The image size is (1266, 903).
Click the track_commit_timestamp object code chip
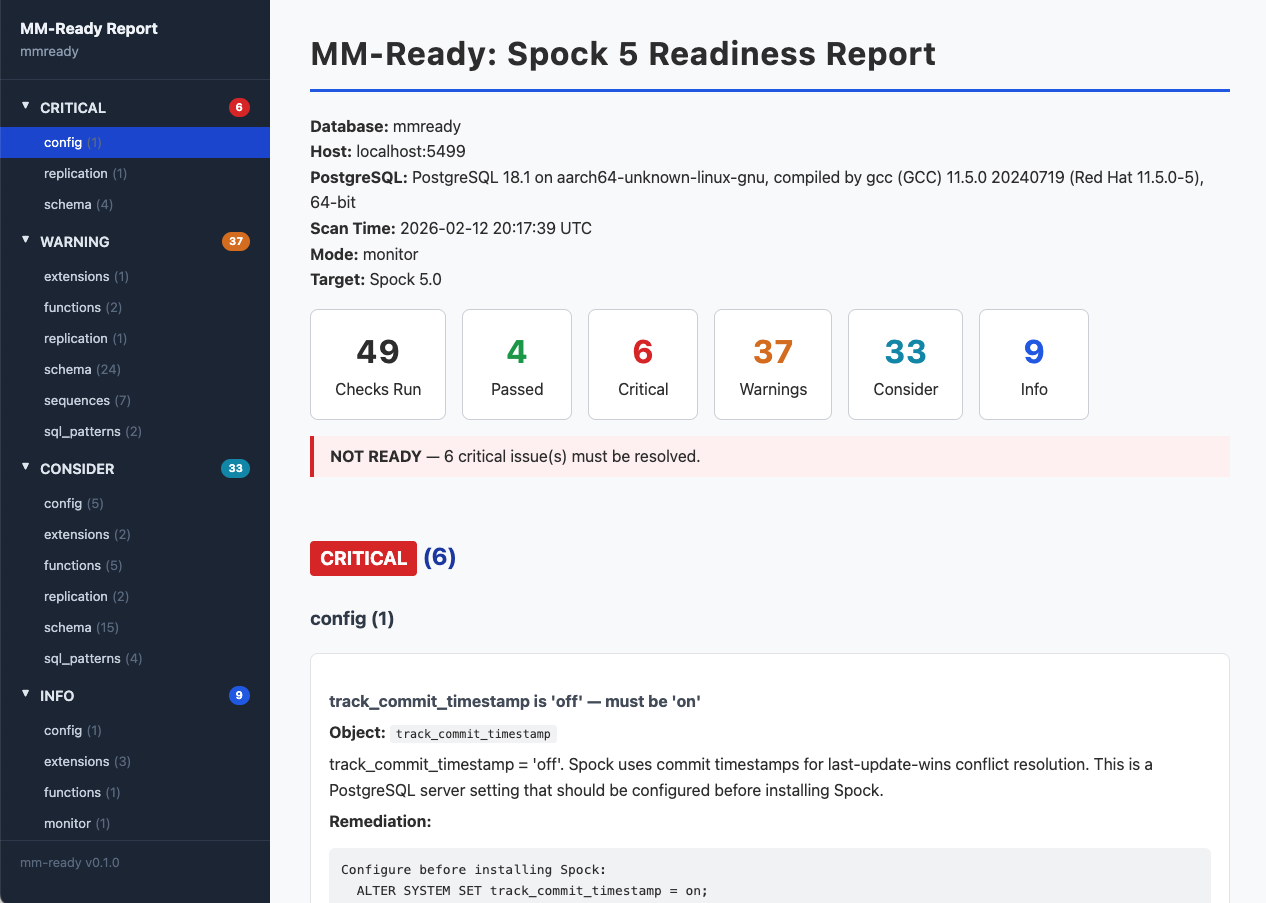point(472,733)
